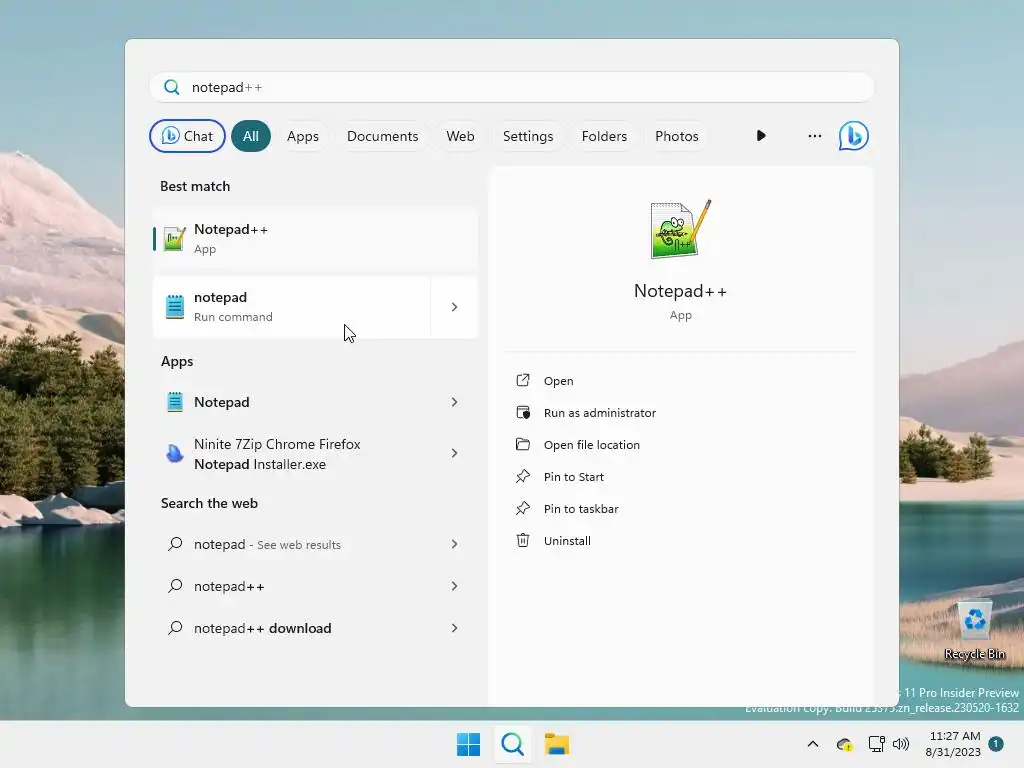The height and width of the screenshot is (768, 1024).
Task: Click the volume speaker tray icon
Action: tap(901, 744)
